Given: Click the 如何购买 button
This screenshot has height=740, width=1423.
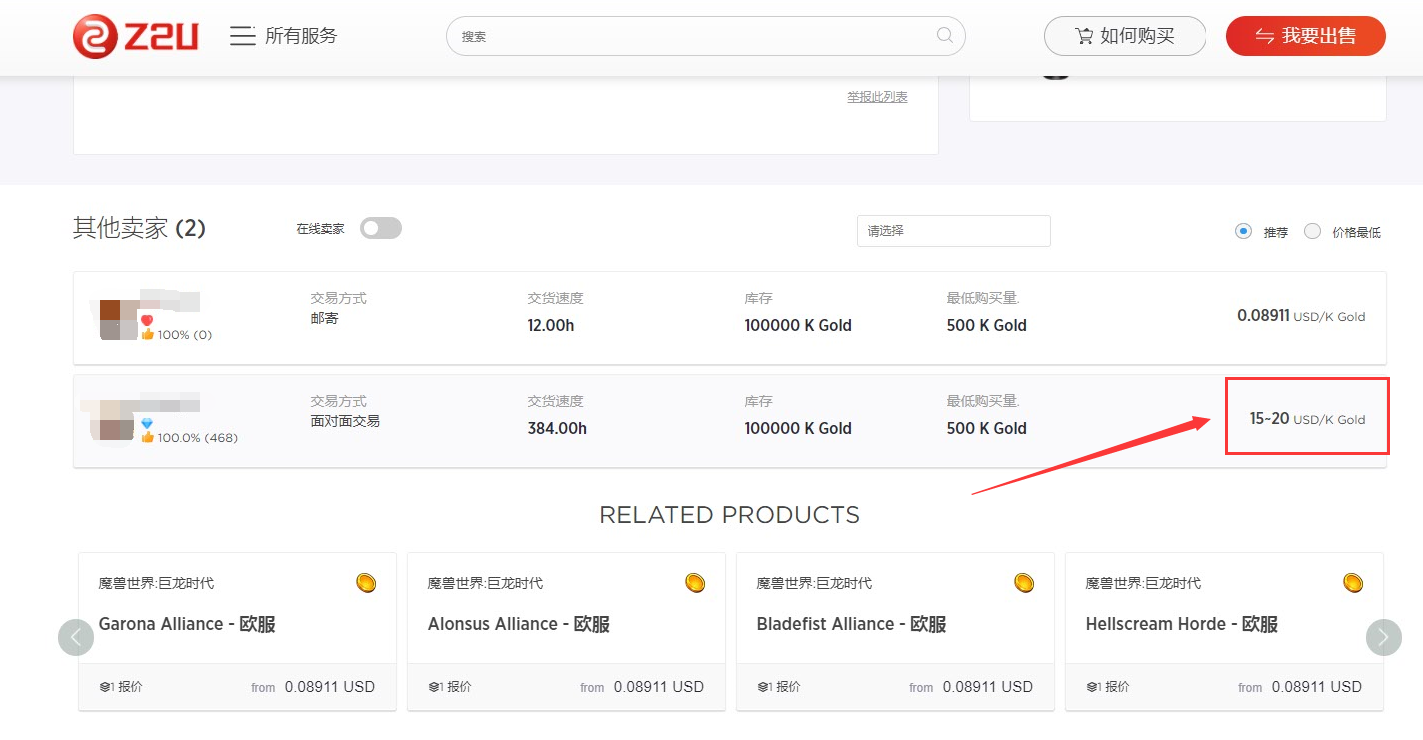Looking at the screenshot, I should tap(1124, 36).
